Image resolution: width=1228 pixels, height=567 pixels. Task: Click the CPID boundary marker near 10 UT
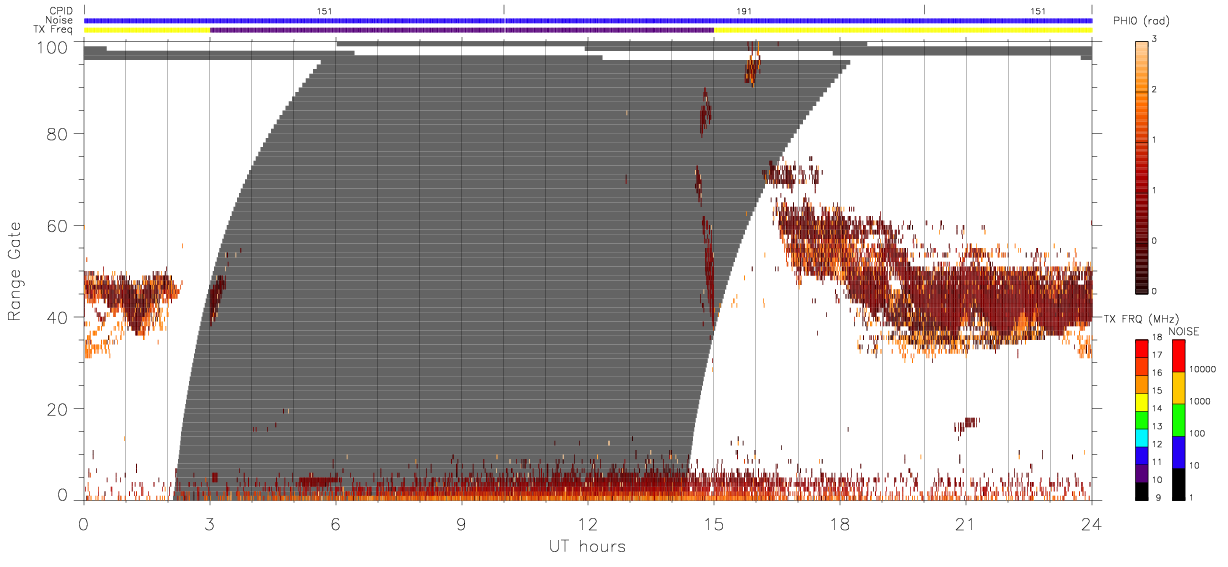504,10
